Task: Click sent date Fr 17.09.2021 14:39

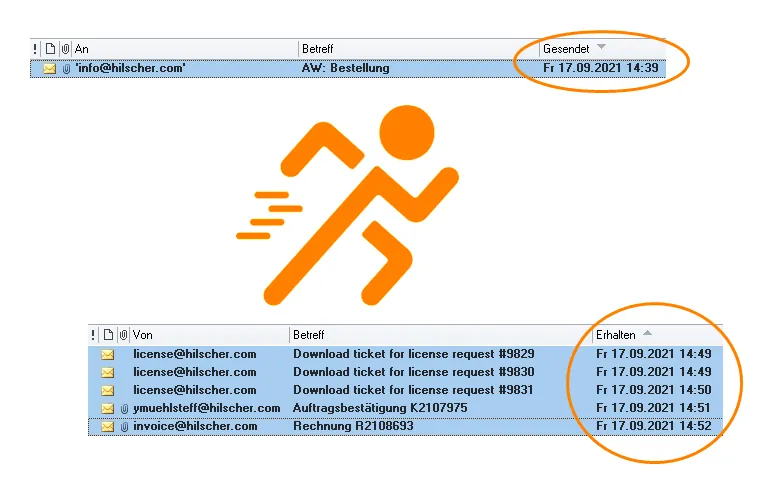Action: pos(600,68)
